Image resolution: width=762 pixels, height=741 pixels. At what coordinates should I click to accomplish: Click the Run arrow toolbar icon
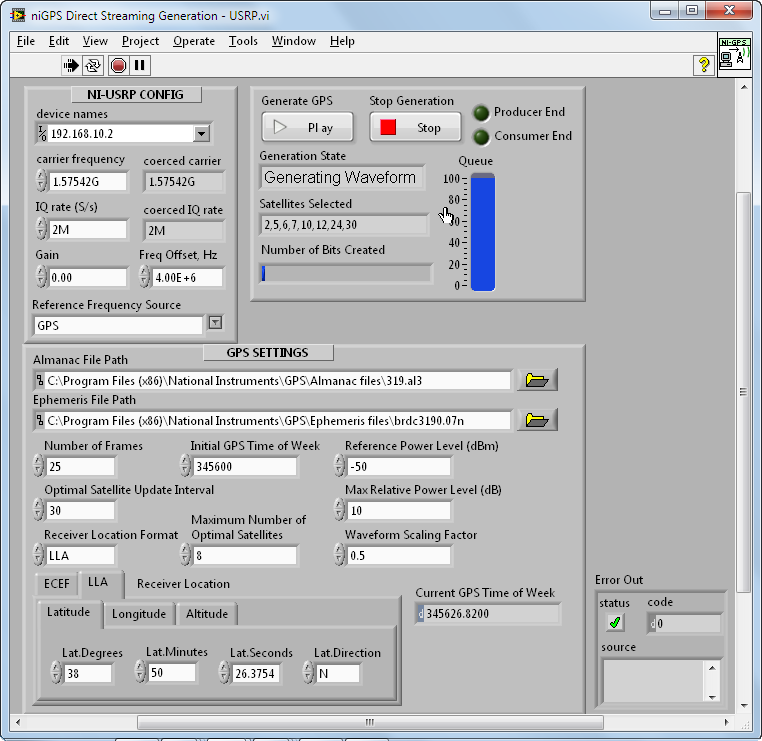[72, 65]
